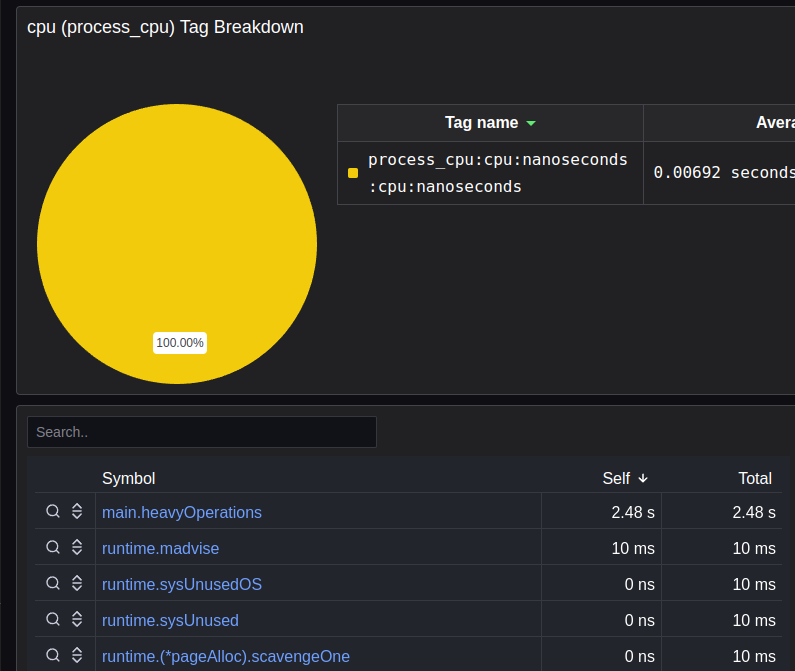Viewport: 795px width, 671px height.
Task: Click magnifier icon for scavengeOne row
Action: (53, 656)
